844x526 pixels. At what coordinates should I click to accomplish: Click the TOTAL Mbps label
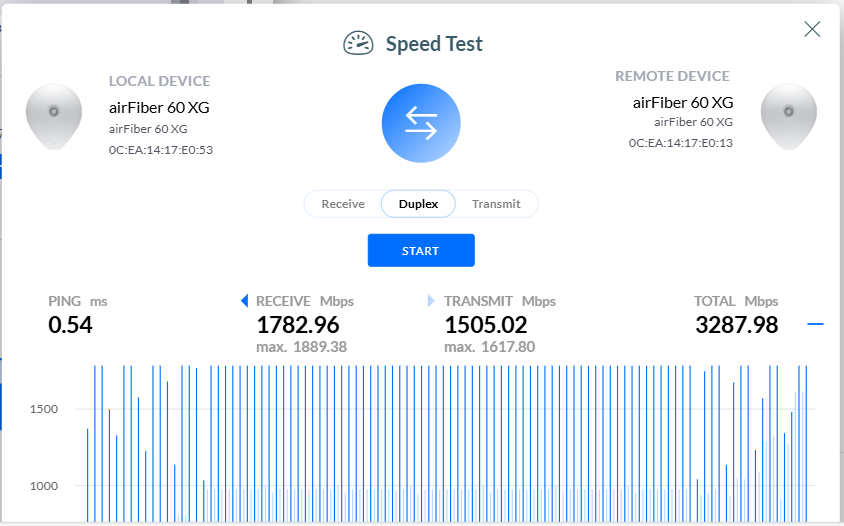tap(736, 301)
